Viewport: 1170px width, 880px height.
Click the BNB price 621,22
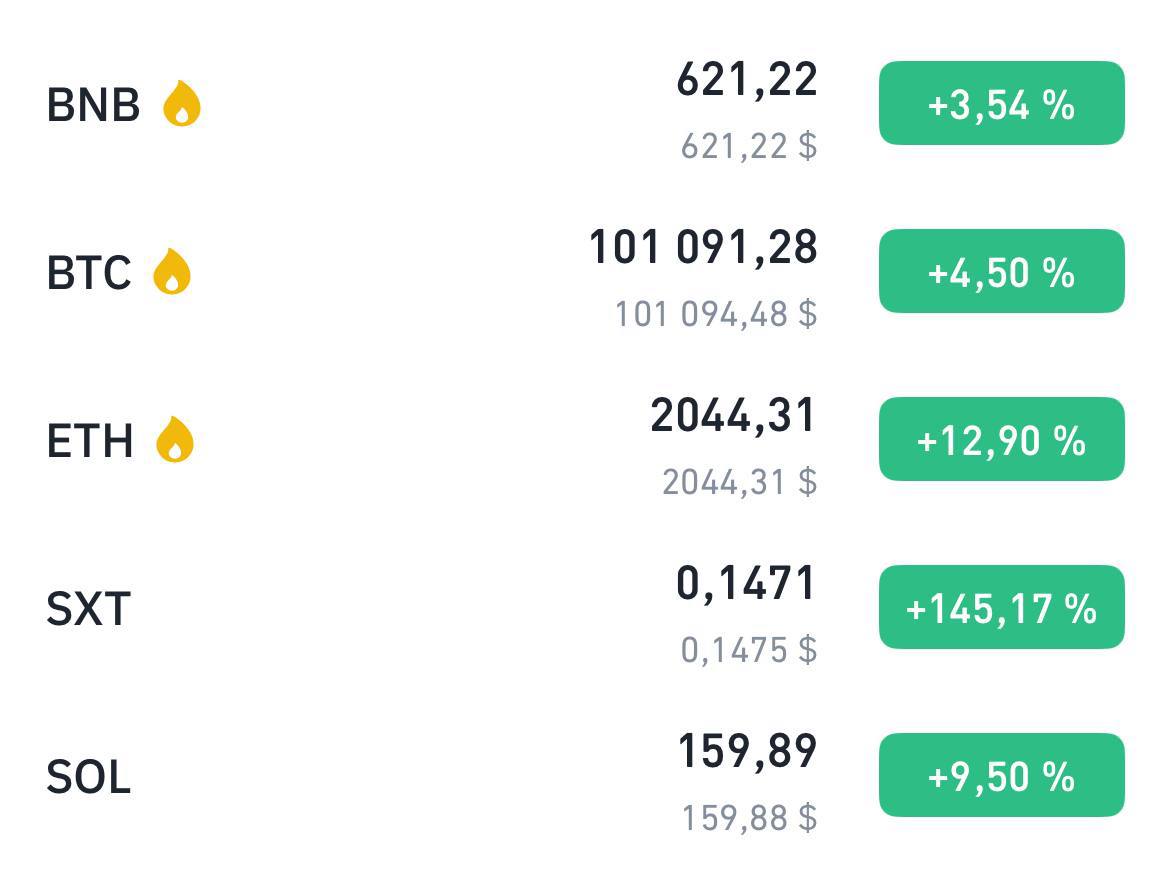click(x=747, y=80)
